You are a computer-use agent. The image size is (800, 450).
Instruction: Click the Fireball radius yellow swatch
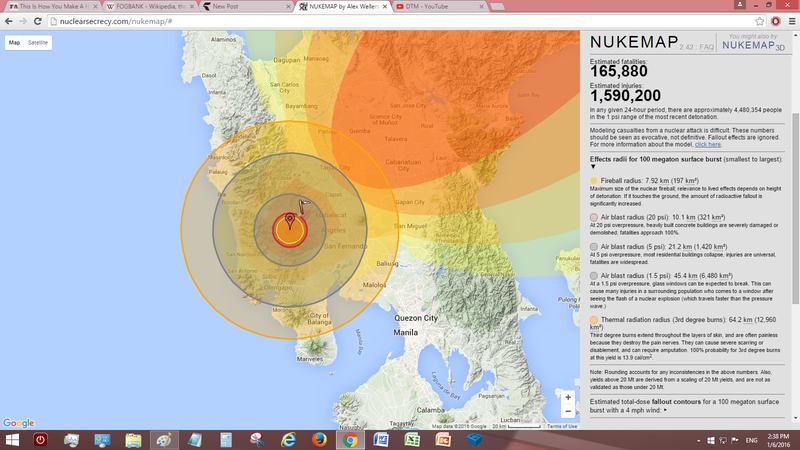pos(594,181)
